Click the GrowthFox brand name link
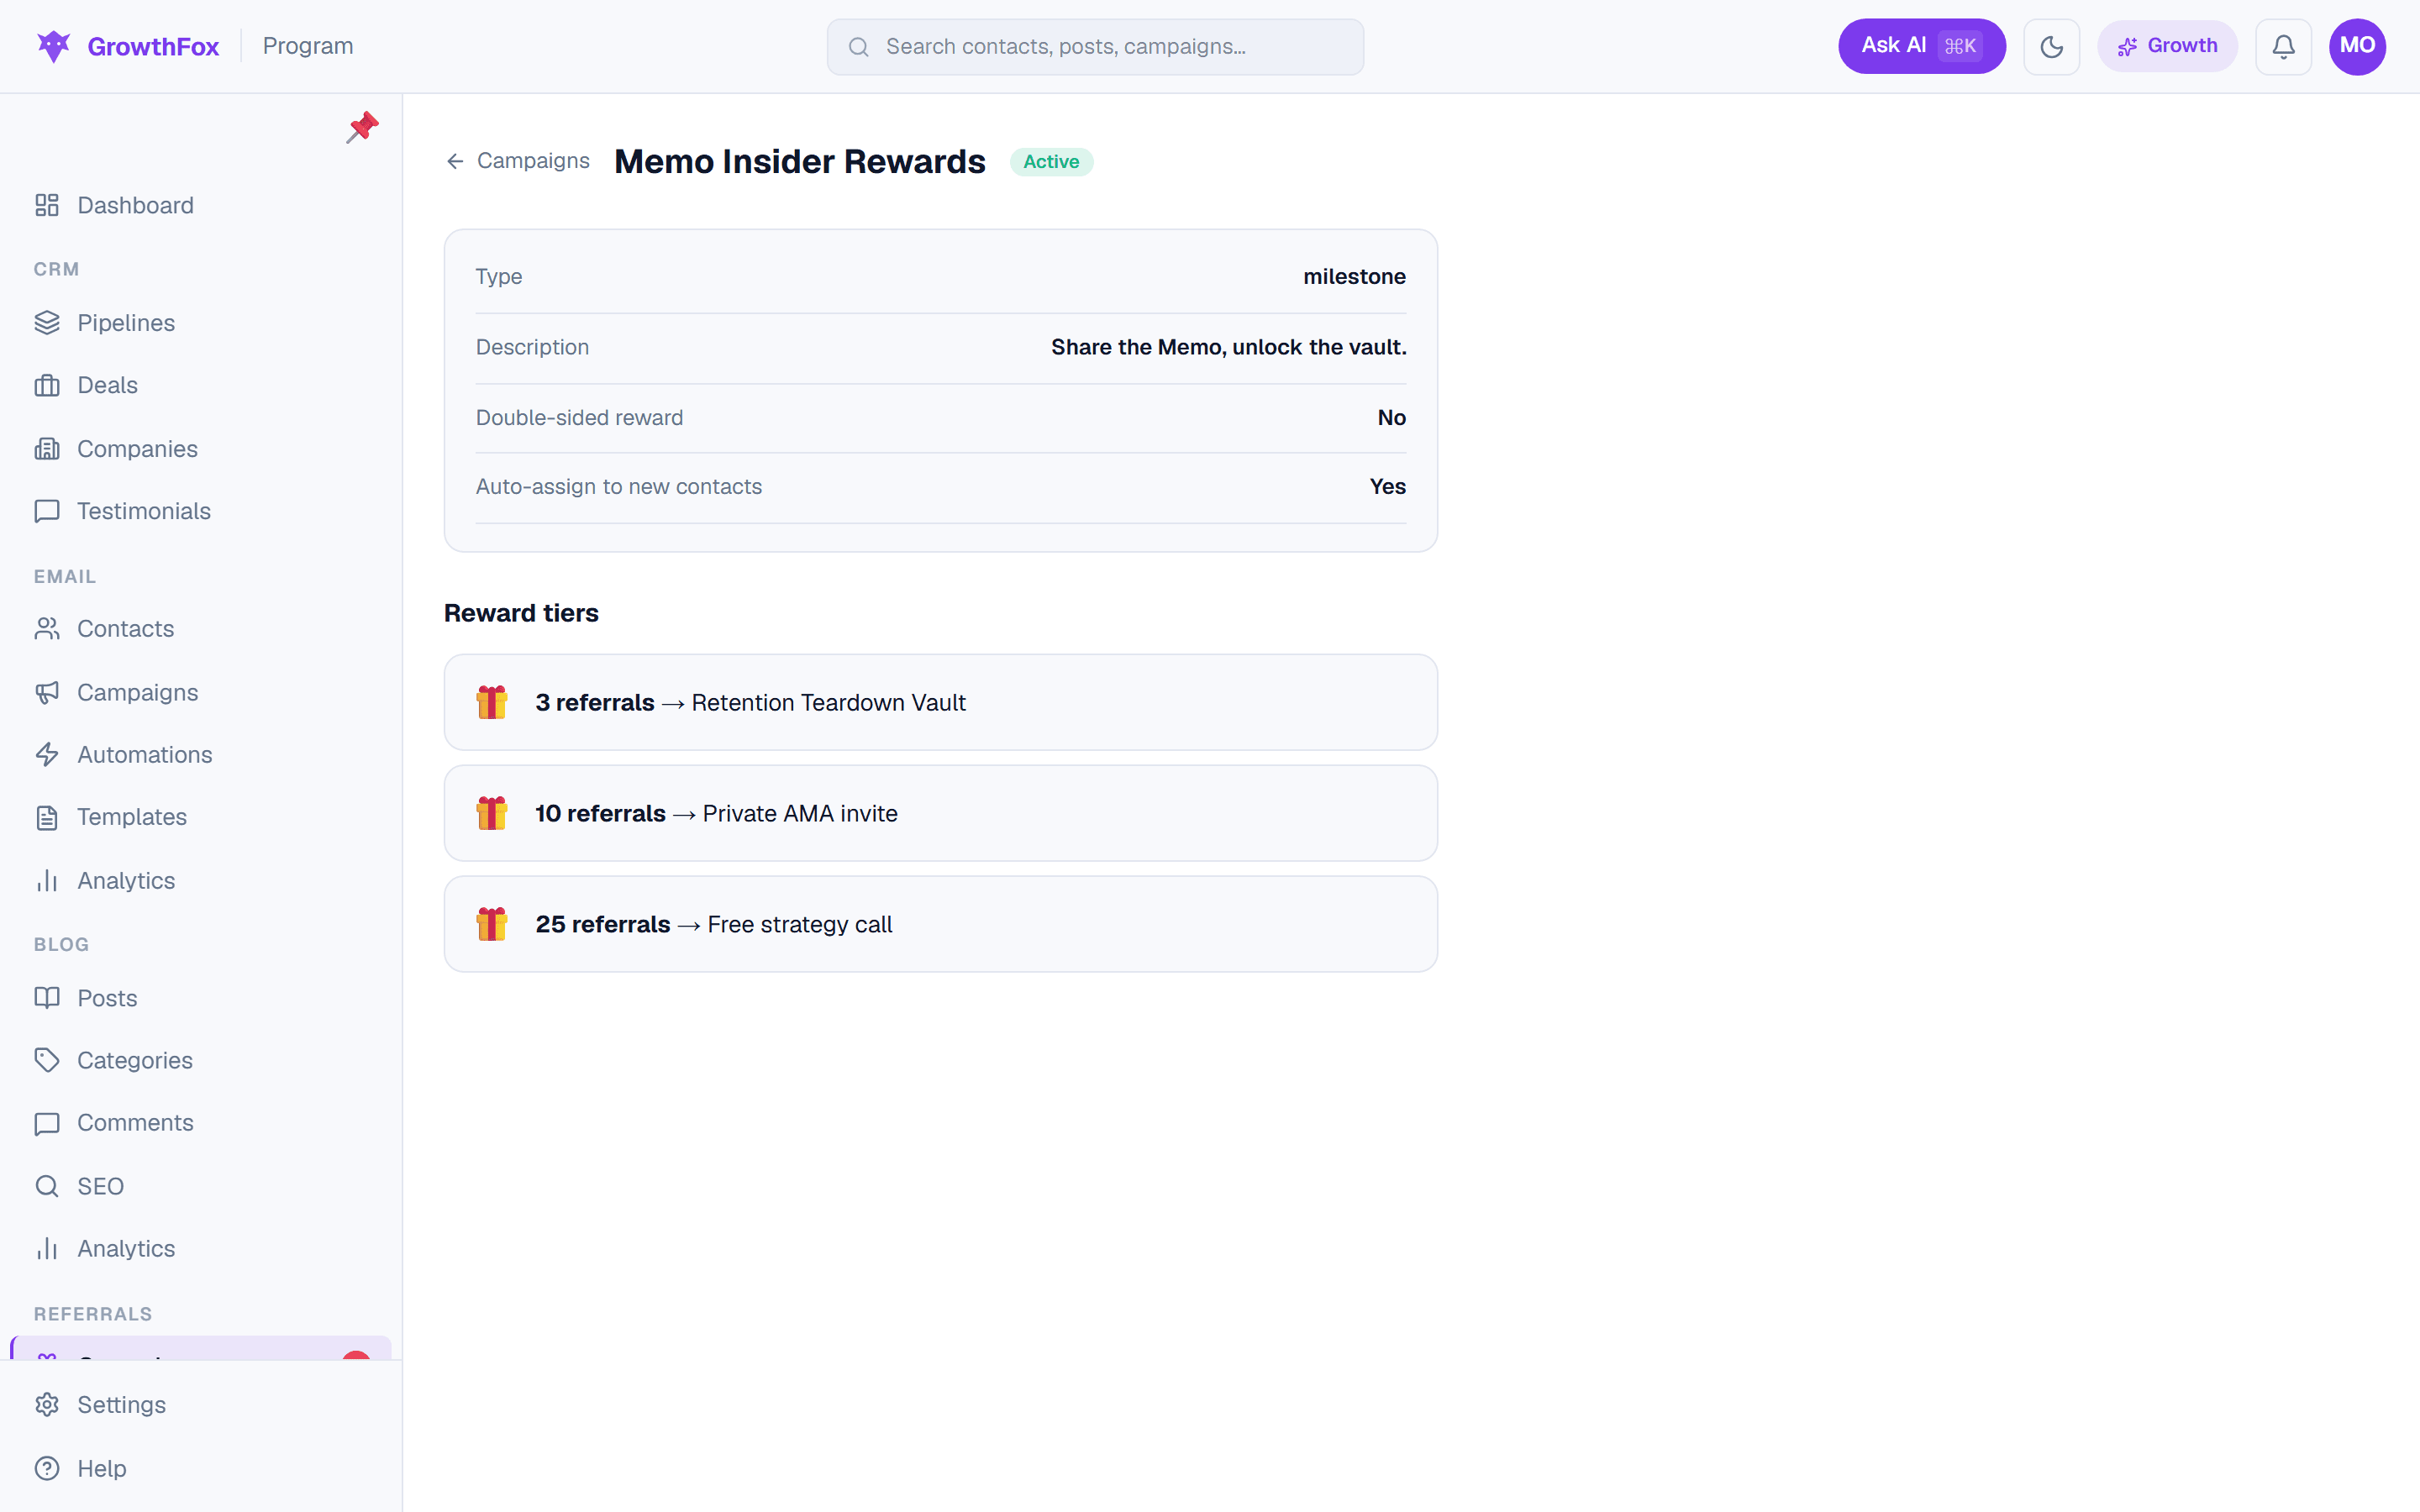This screenshot has width=2420, height=1512. [153, 47]
